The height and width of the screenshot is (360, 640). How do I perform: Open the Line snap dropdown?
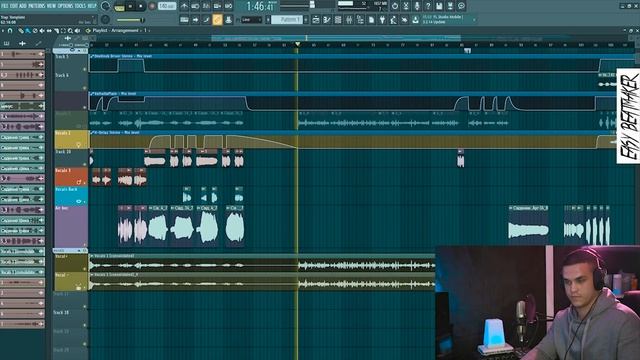[251, 20]
